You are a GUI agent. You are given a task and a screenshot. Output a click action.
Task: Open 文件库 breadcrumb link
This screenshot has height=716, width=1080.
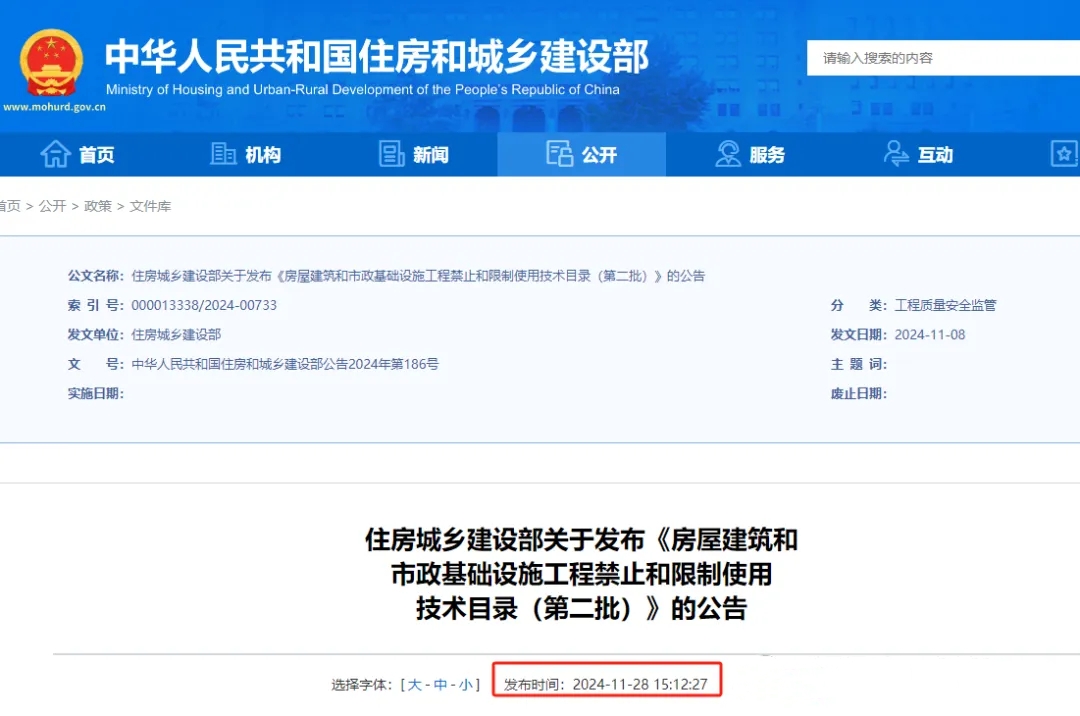click(150, 206)
